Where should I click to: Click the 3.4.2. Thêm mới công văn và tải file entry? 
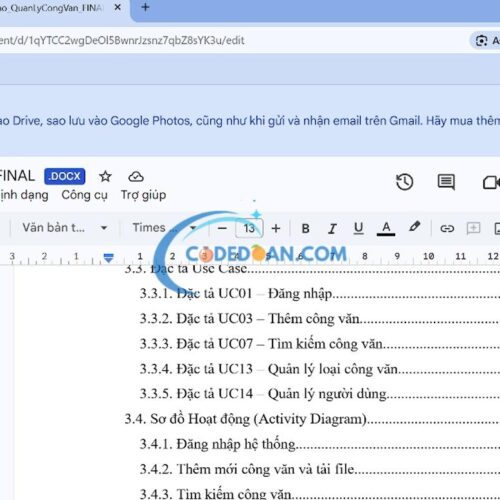[x=247, y=469]
